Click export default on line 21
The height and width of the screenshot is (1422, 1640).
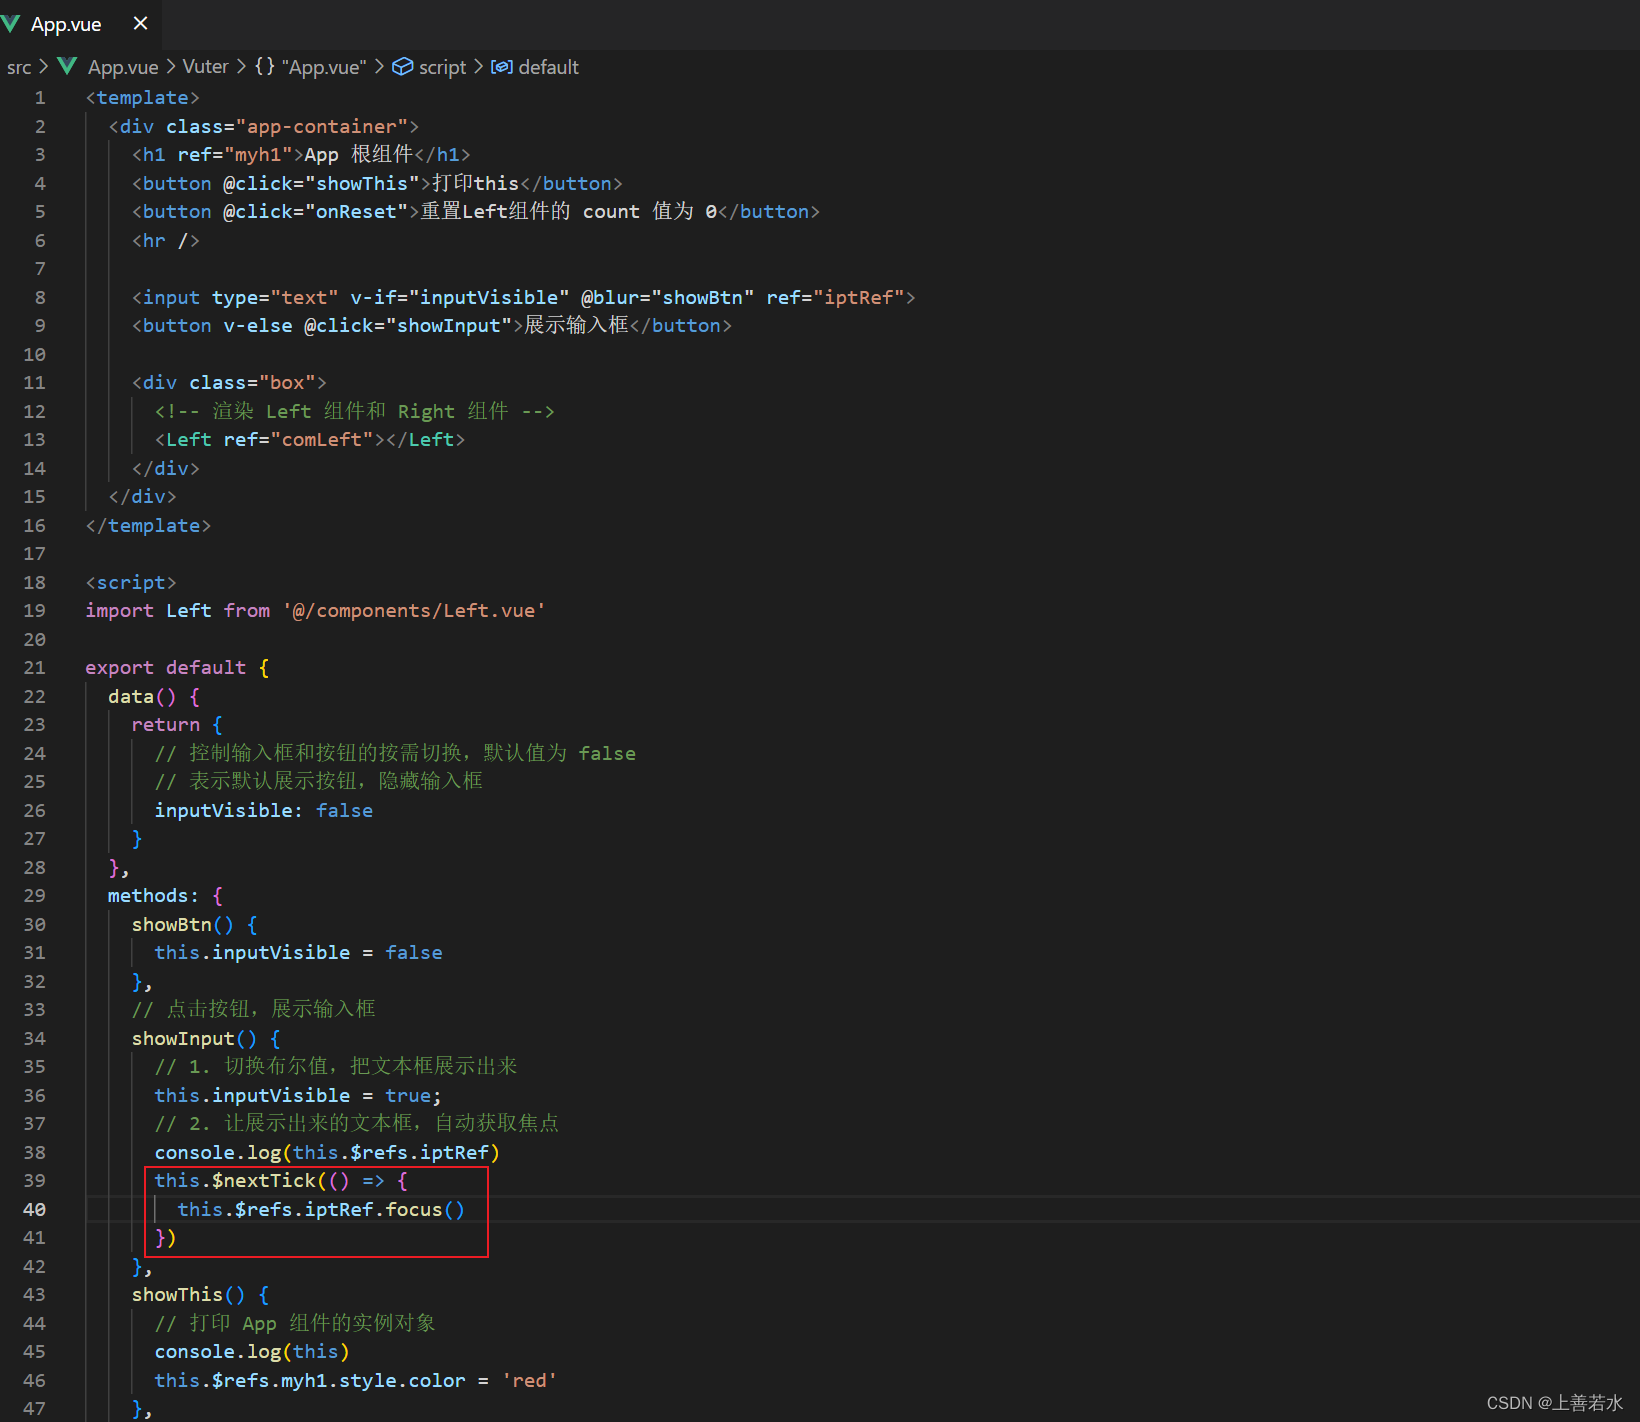pos(165,668)
